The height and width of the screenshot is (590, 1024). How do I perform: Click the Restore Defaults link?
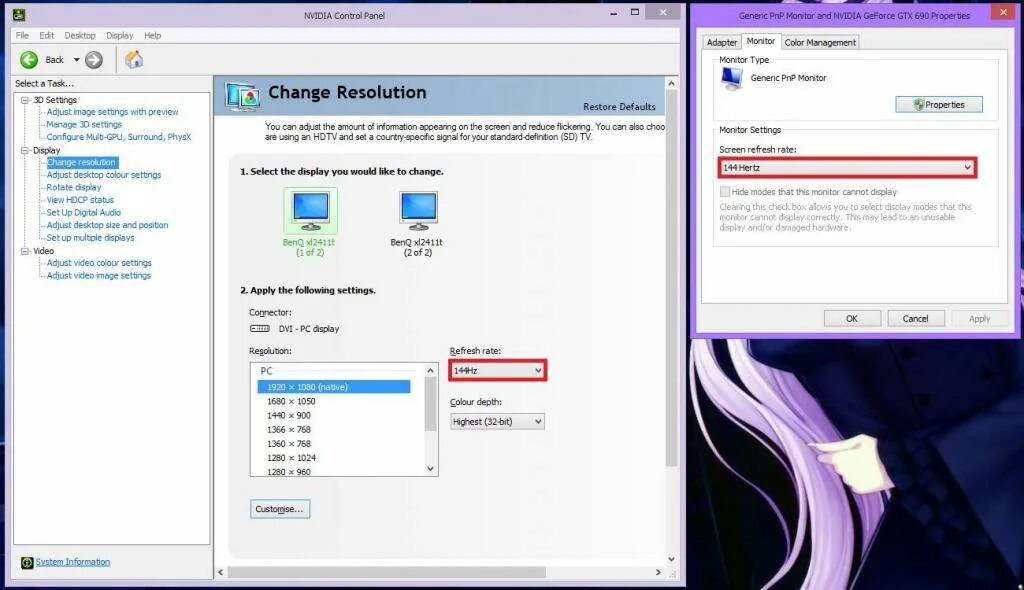point(619,107)
